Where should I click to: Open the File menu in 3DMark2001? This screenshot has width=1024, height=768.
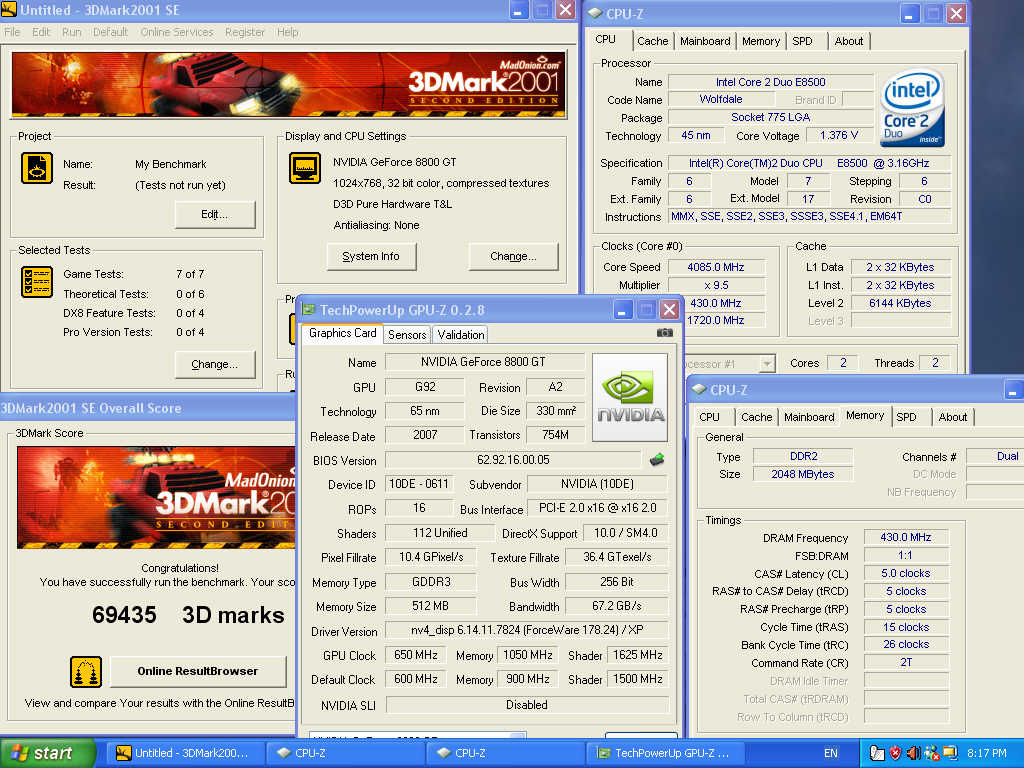(x=12, y=32)
